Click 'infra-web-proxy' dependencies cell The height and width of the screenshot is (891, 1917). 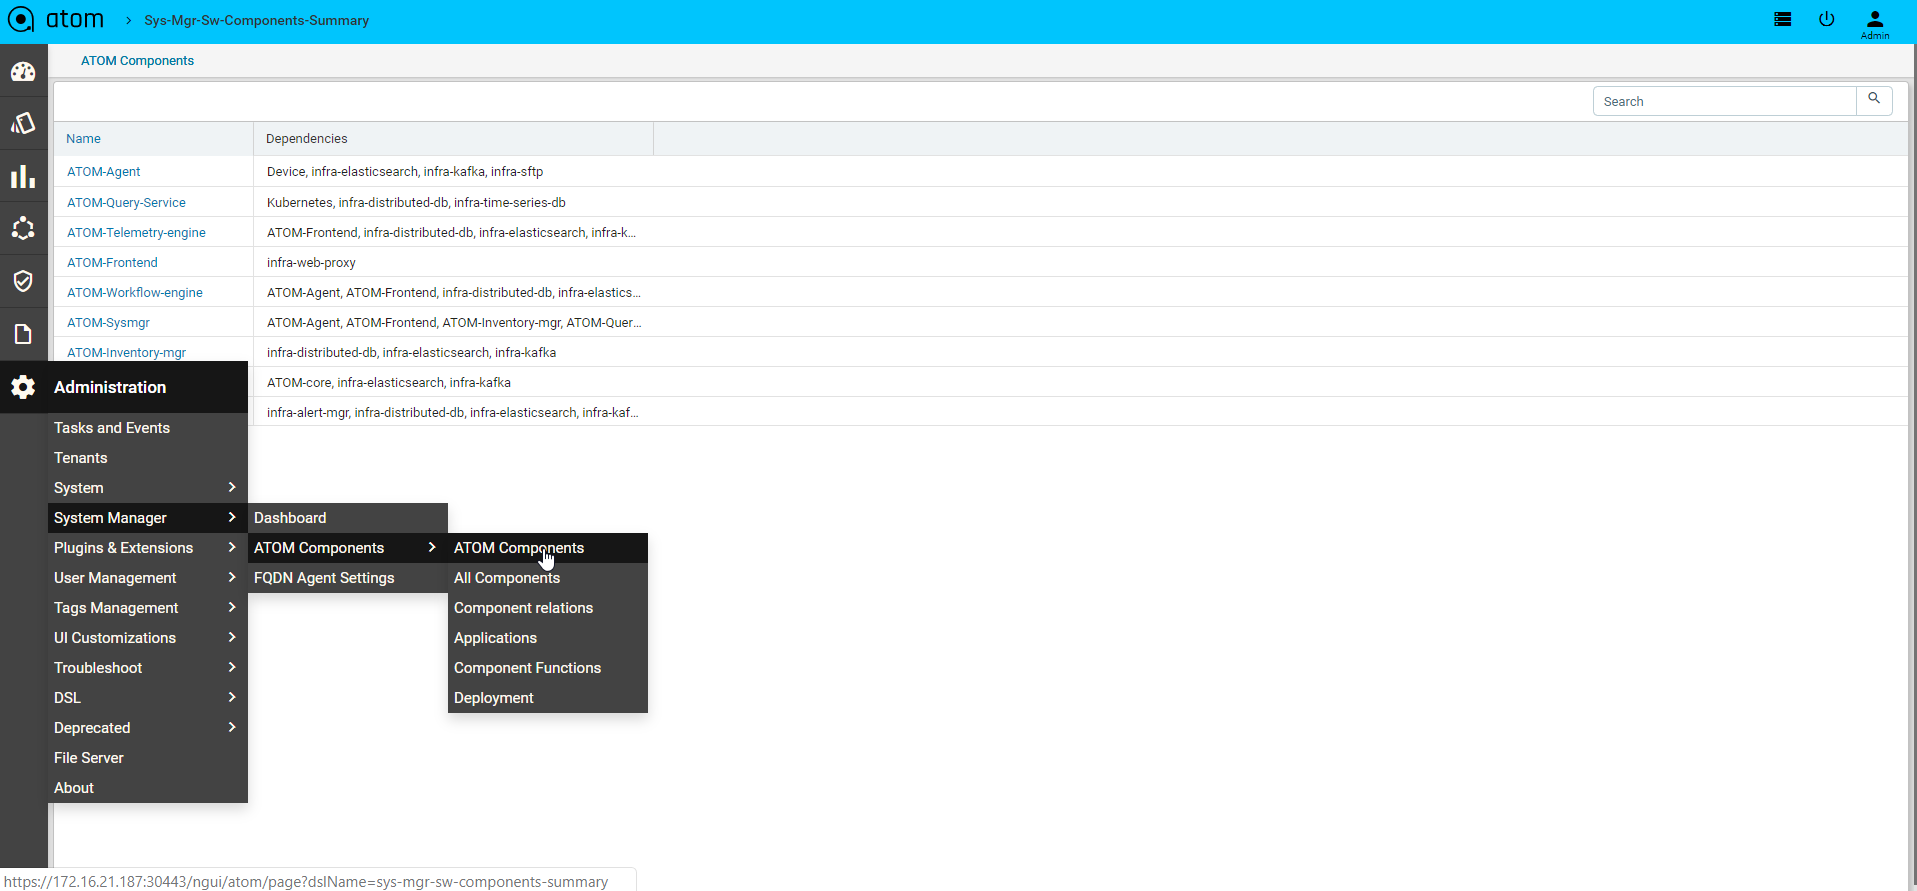coord(311,263)
